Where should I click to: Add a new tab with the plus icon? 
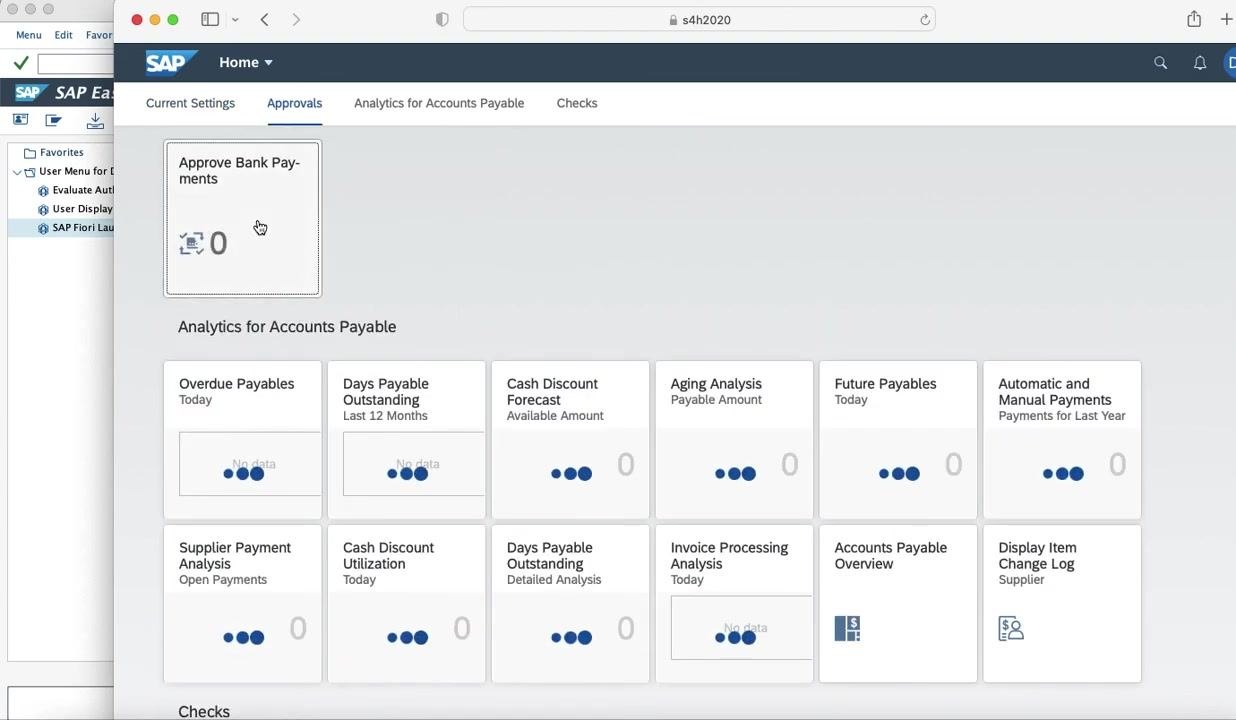point(1226,19)
